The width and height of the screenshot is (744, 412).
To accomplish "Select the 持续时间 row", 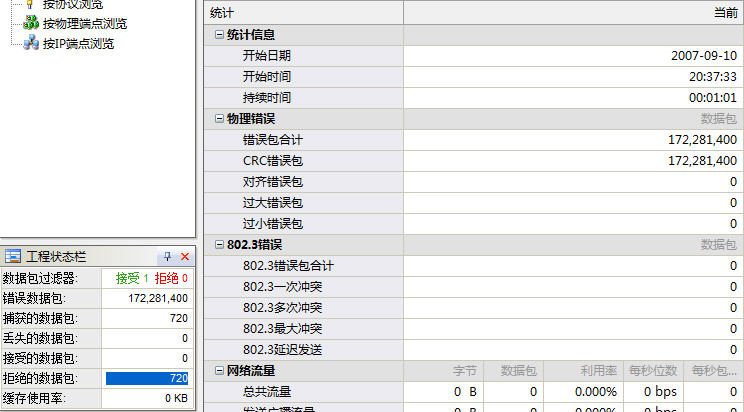I will [x=474, y=98].
